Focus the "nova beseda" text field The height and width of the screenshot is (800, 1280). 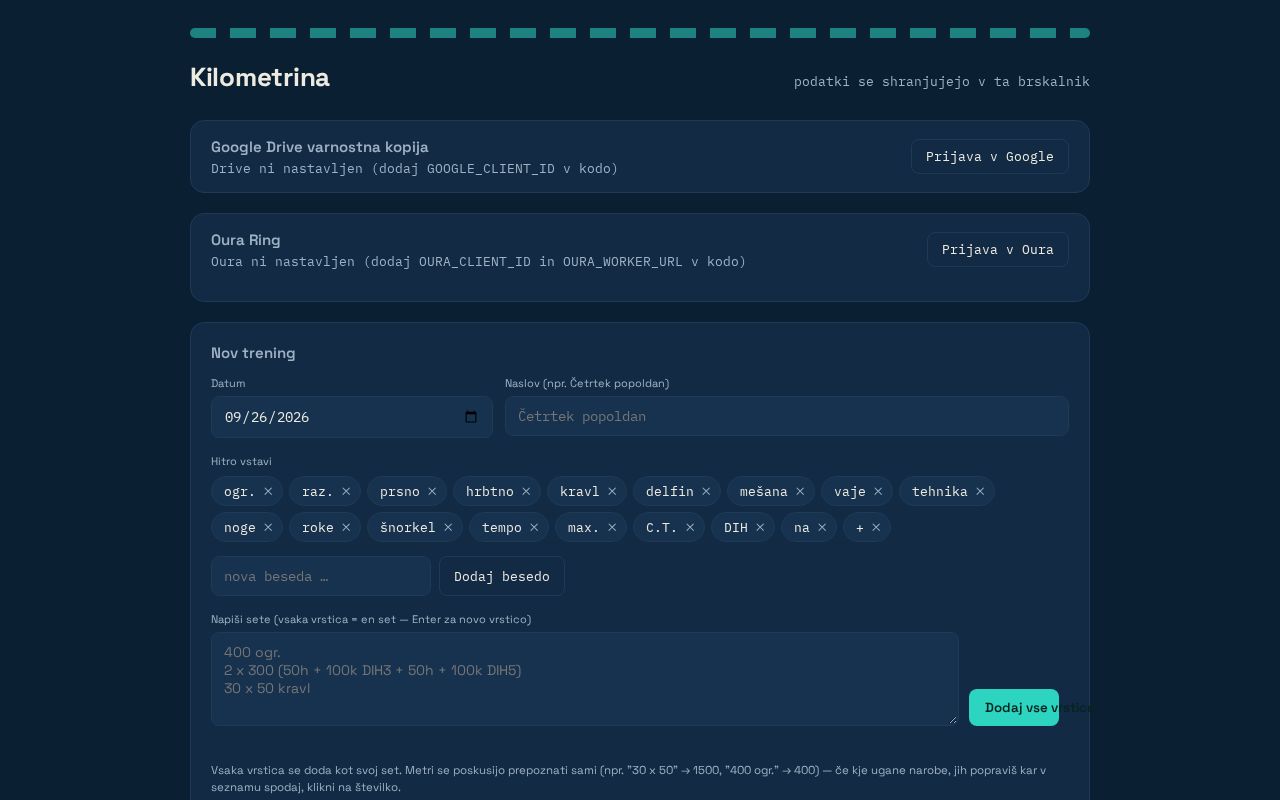321,576
